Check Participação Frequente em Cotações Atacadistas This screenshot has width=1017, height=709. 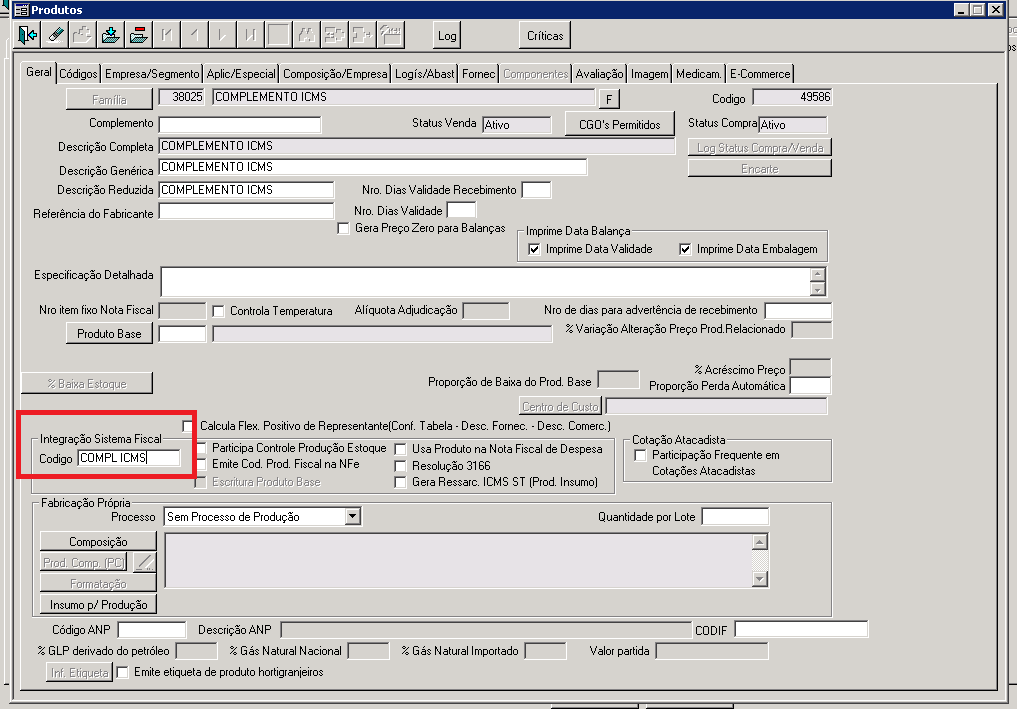[x=641, y=455]
